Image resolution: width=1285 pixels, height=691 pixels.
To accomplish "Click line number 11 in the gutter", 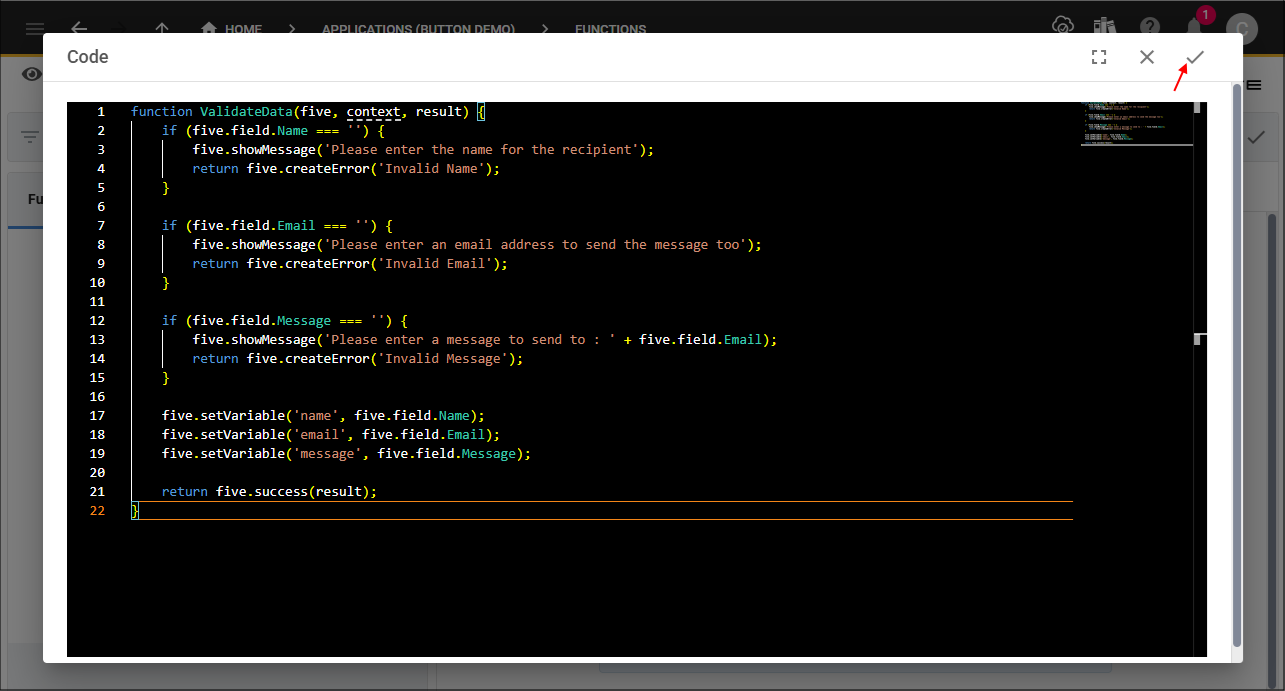I will click(97, 302).
